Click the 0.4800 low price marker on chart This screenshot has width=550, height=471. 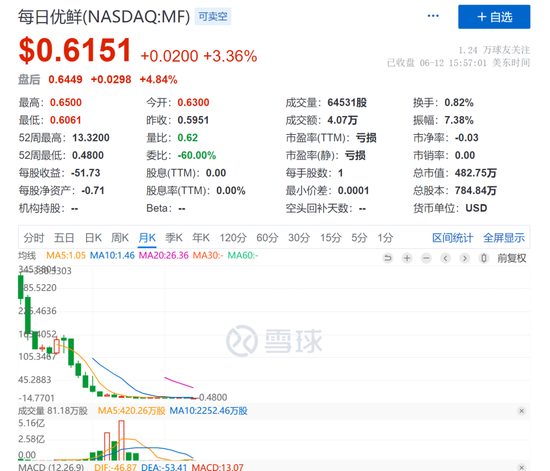pyautogui.click(x=213, y=397)
